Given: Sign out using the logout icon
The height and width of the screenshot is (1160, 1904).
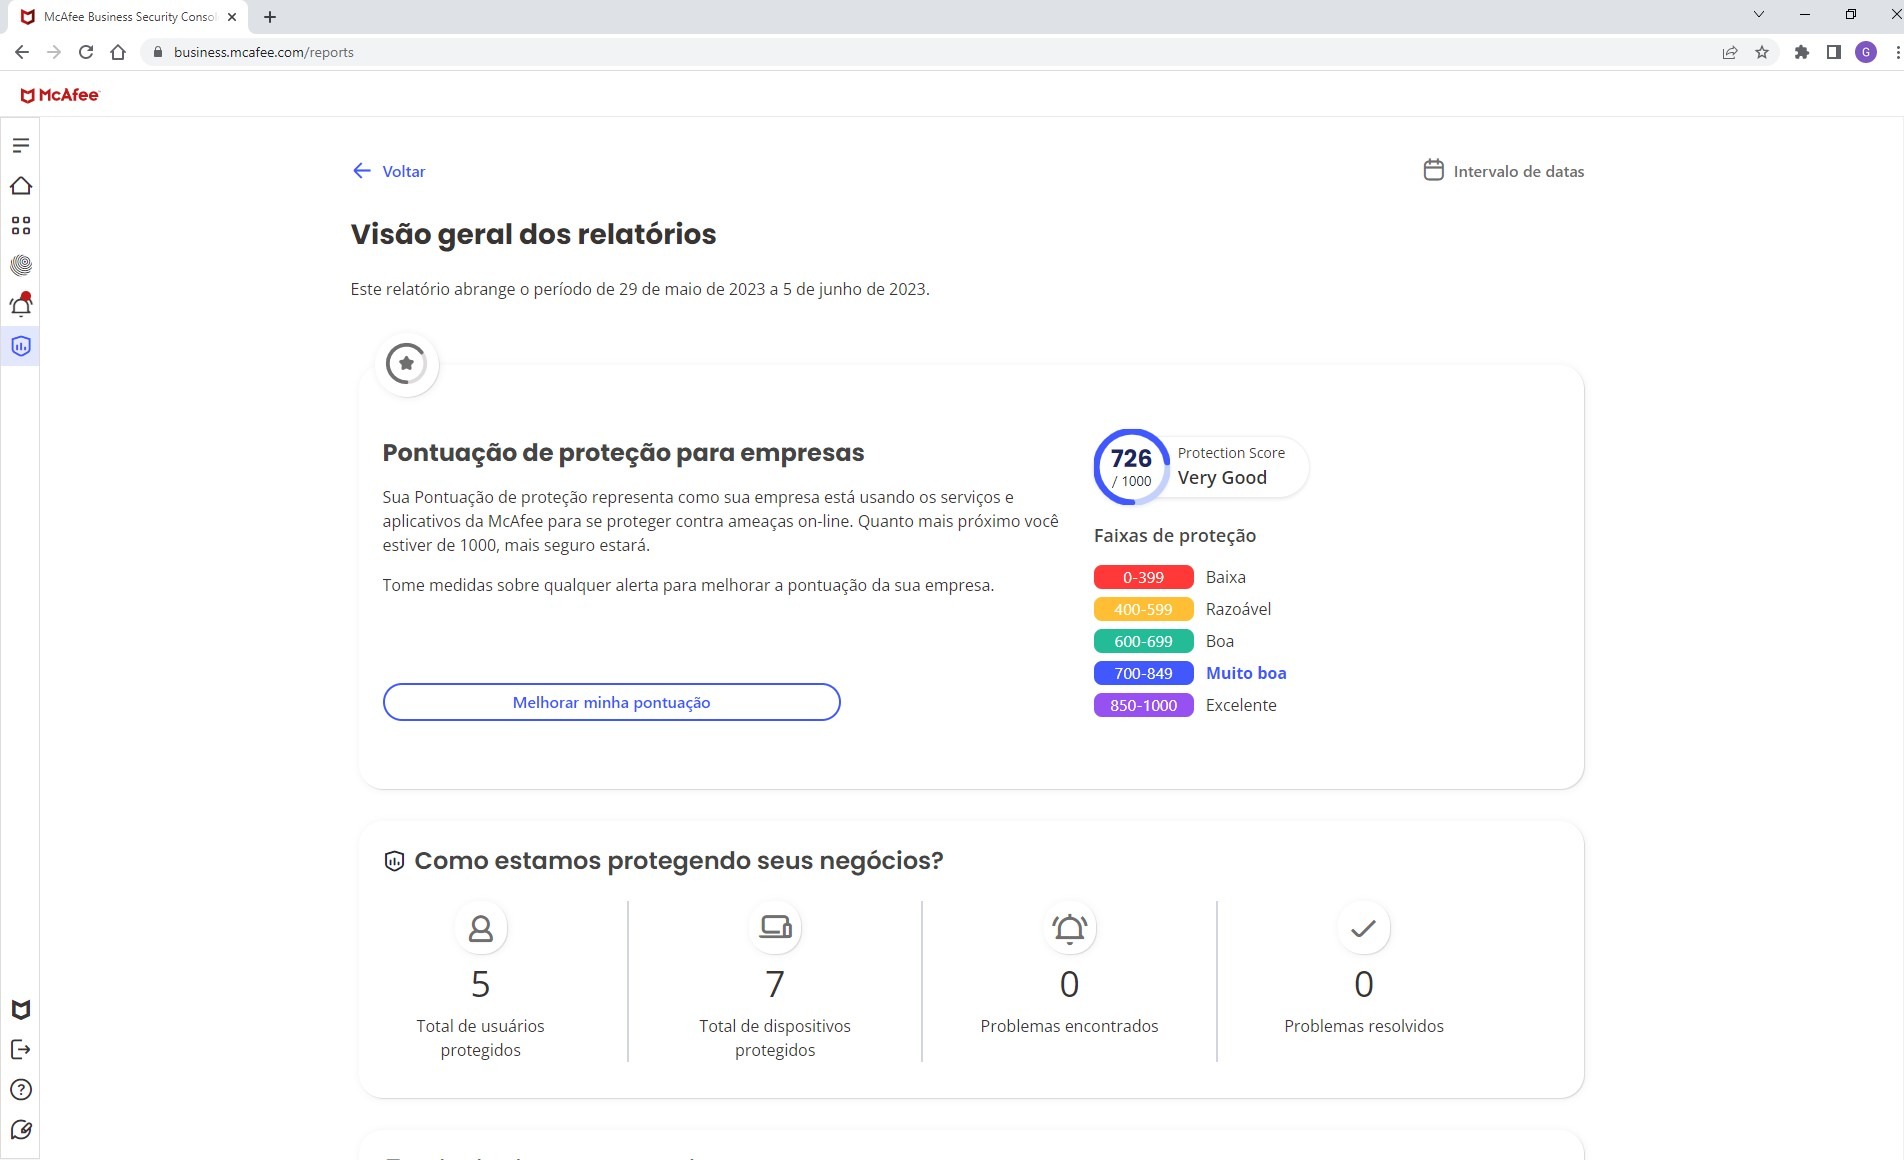Looking at the screenshot, I should pyautogui.click(x=20, y=1049).
